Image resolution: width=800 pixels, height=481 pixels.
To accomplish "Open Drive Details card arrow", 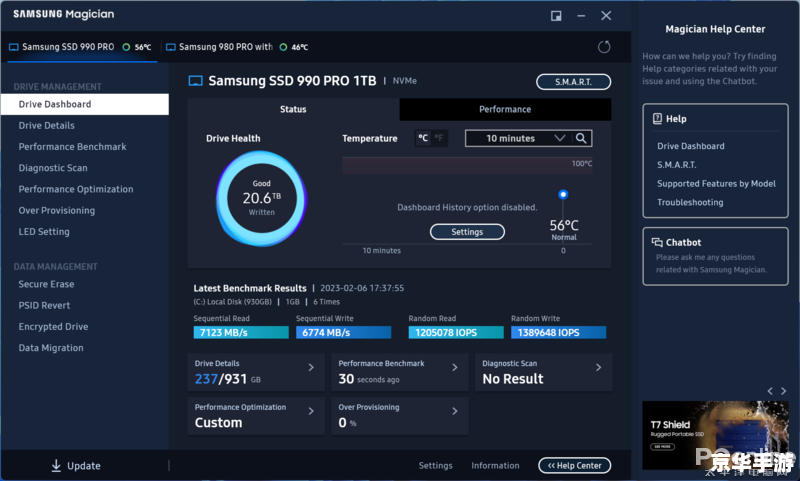I will (x=311, y=367).
